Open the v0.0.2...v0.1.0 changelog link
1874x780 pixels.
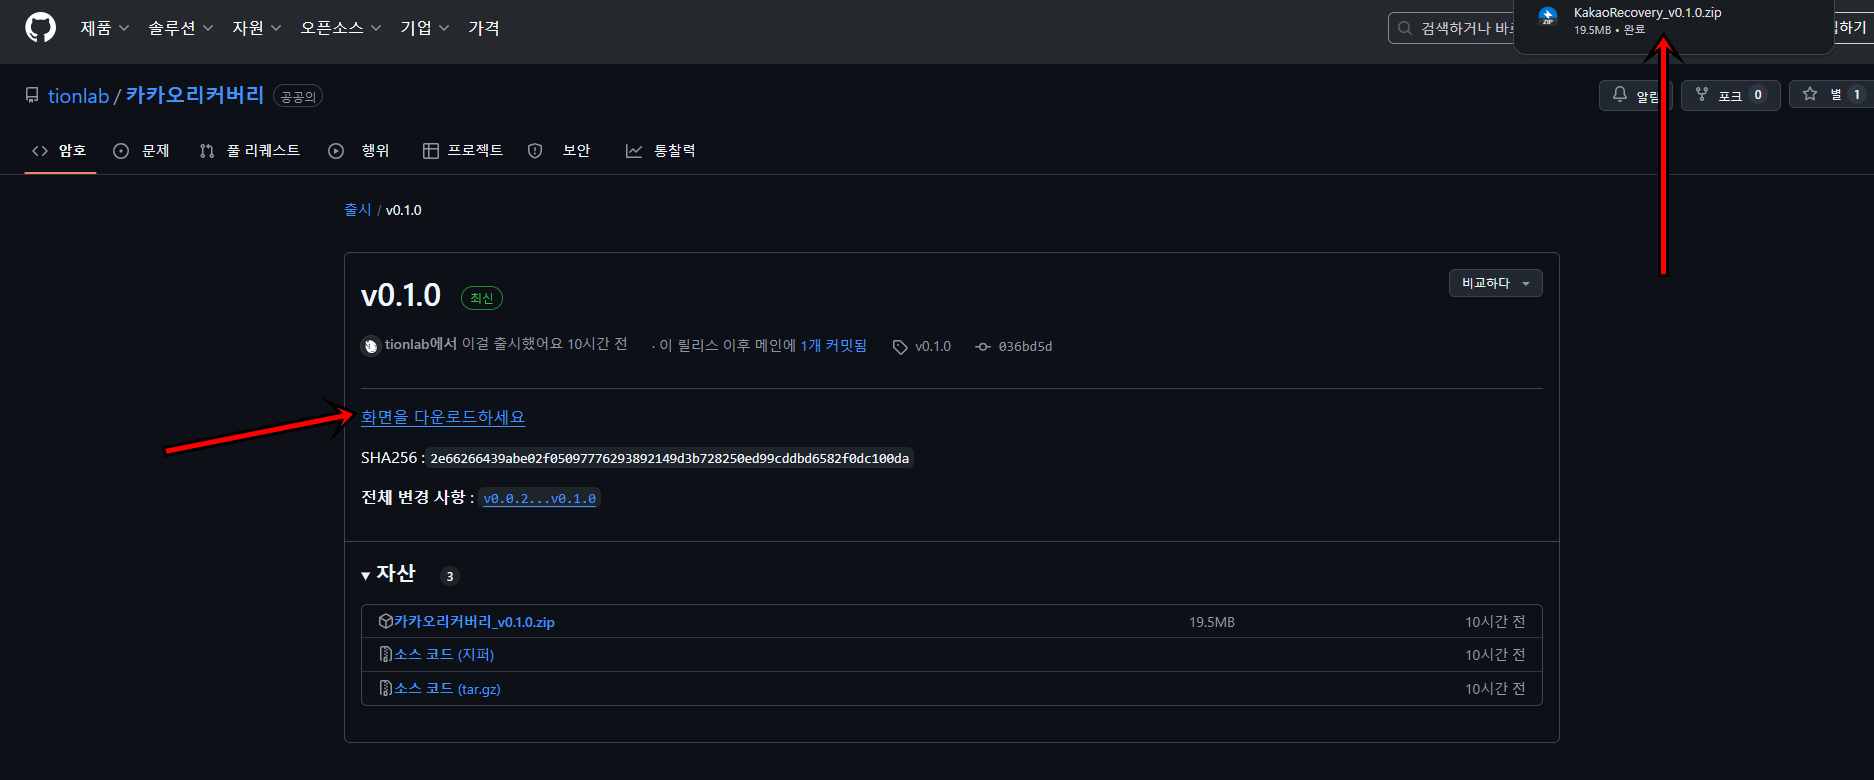click(x=540, y=498)
